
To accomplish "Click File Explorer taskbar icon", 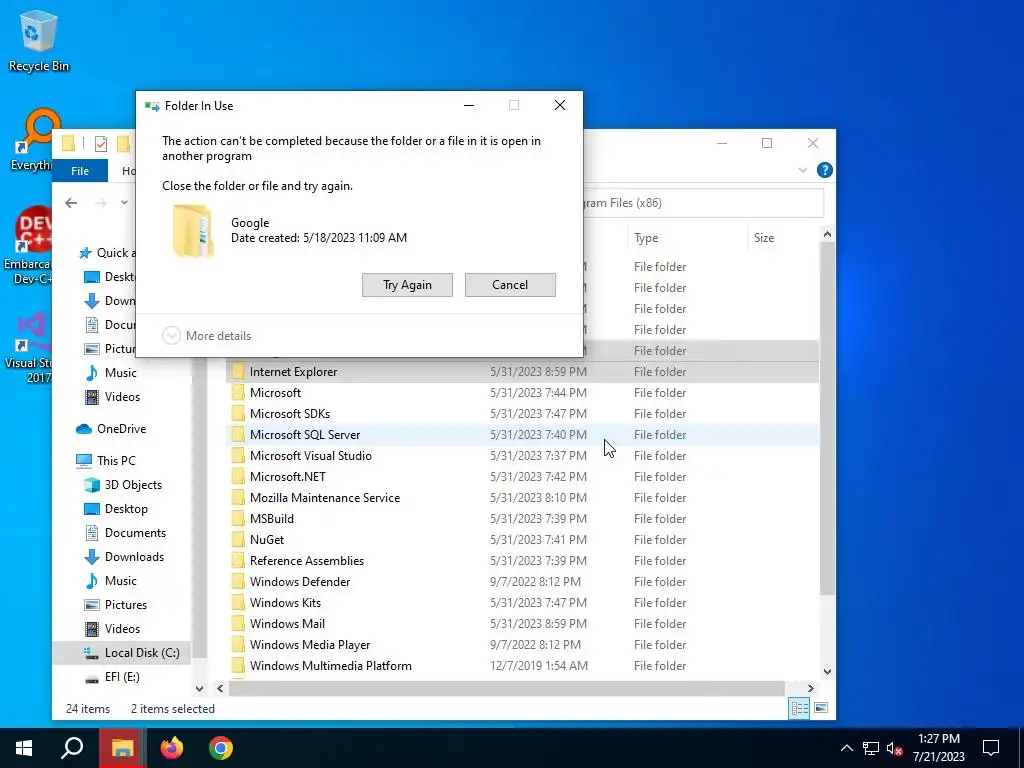I will tap(122, 748).
